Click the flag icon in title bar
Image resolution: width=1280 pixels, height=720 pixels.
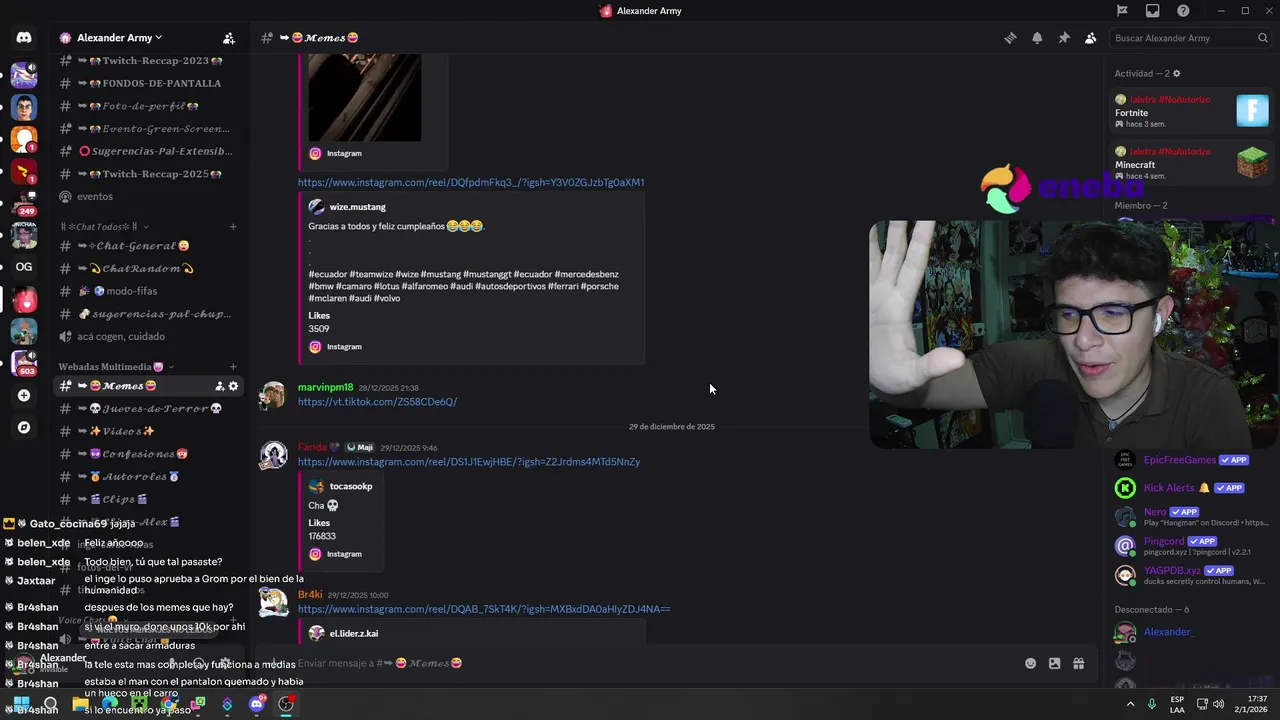1122,11
